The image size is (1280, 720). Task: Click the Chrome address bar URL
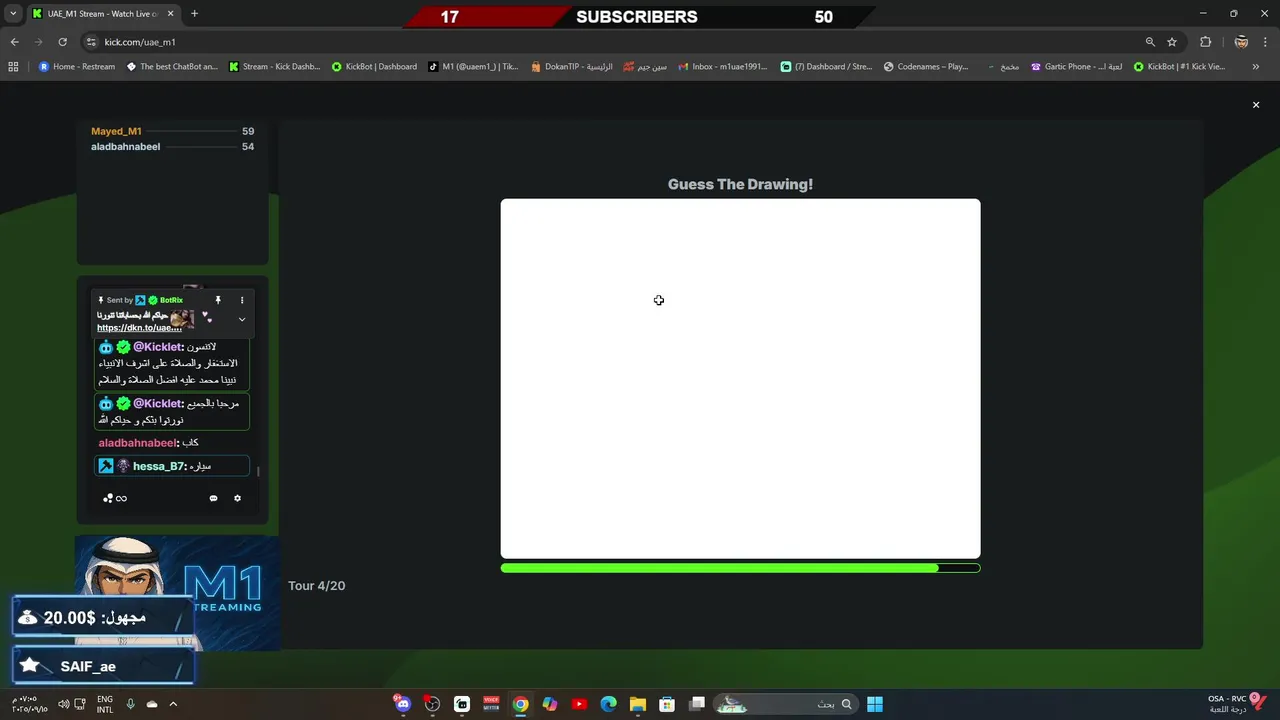[x=140, y=42]
